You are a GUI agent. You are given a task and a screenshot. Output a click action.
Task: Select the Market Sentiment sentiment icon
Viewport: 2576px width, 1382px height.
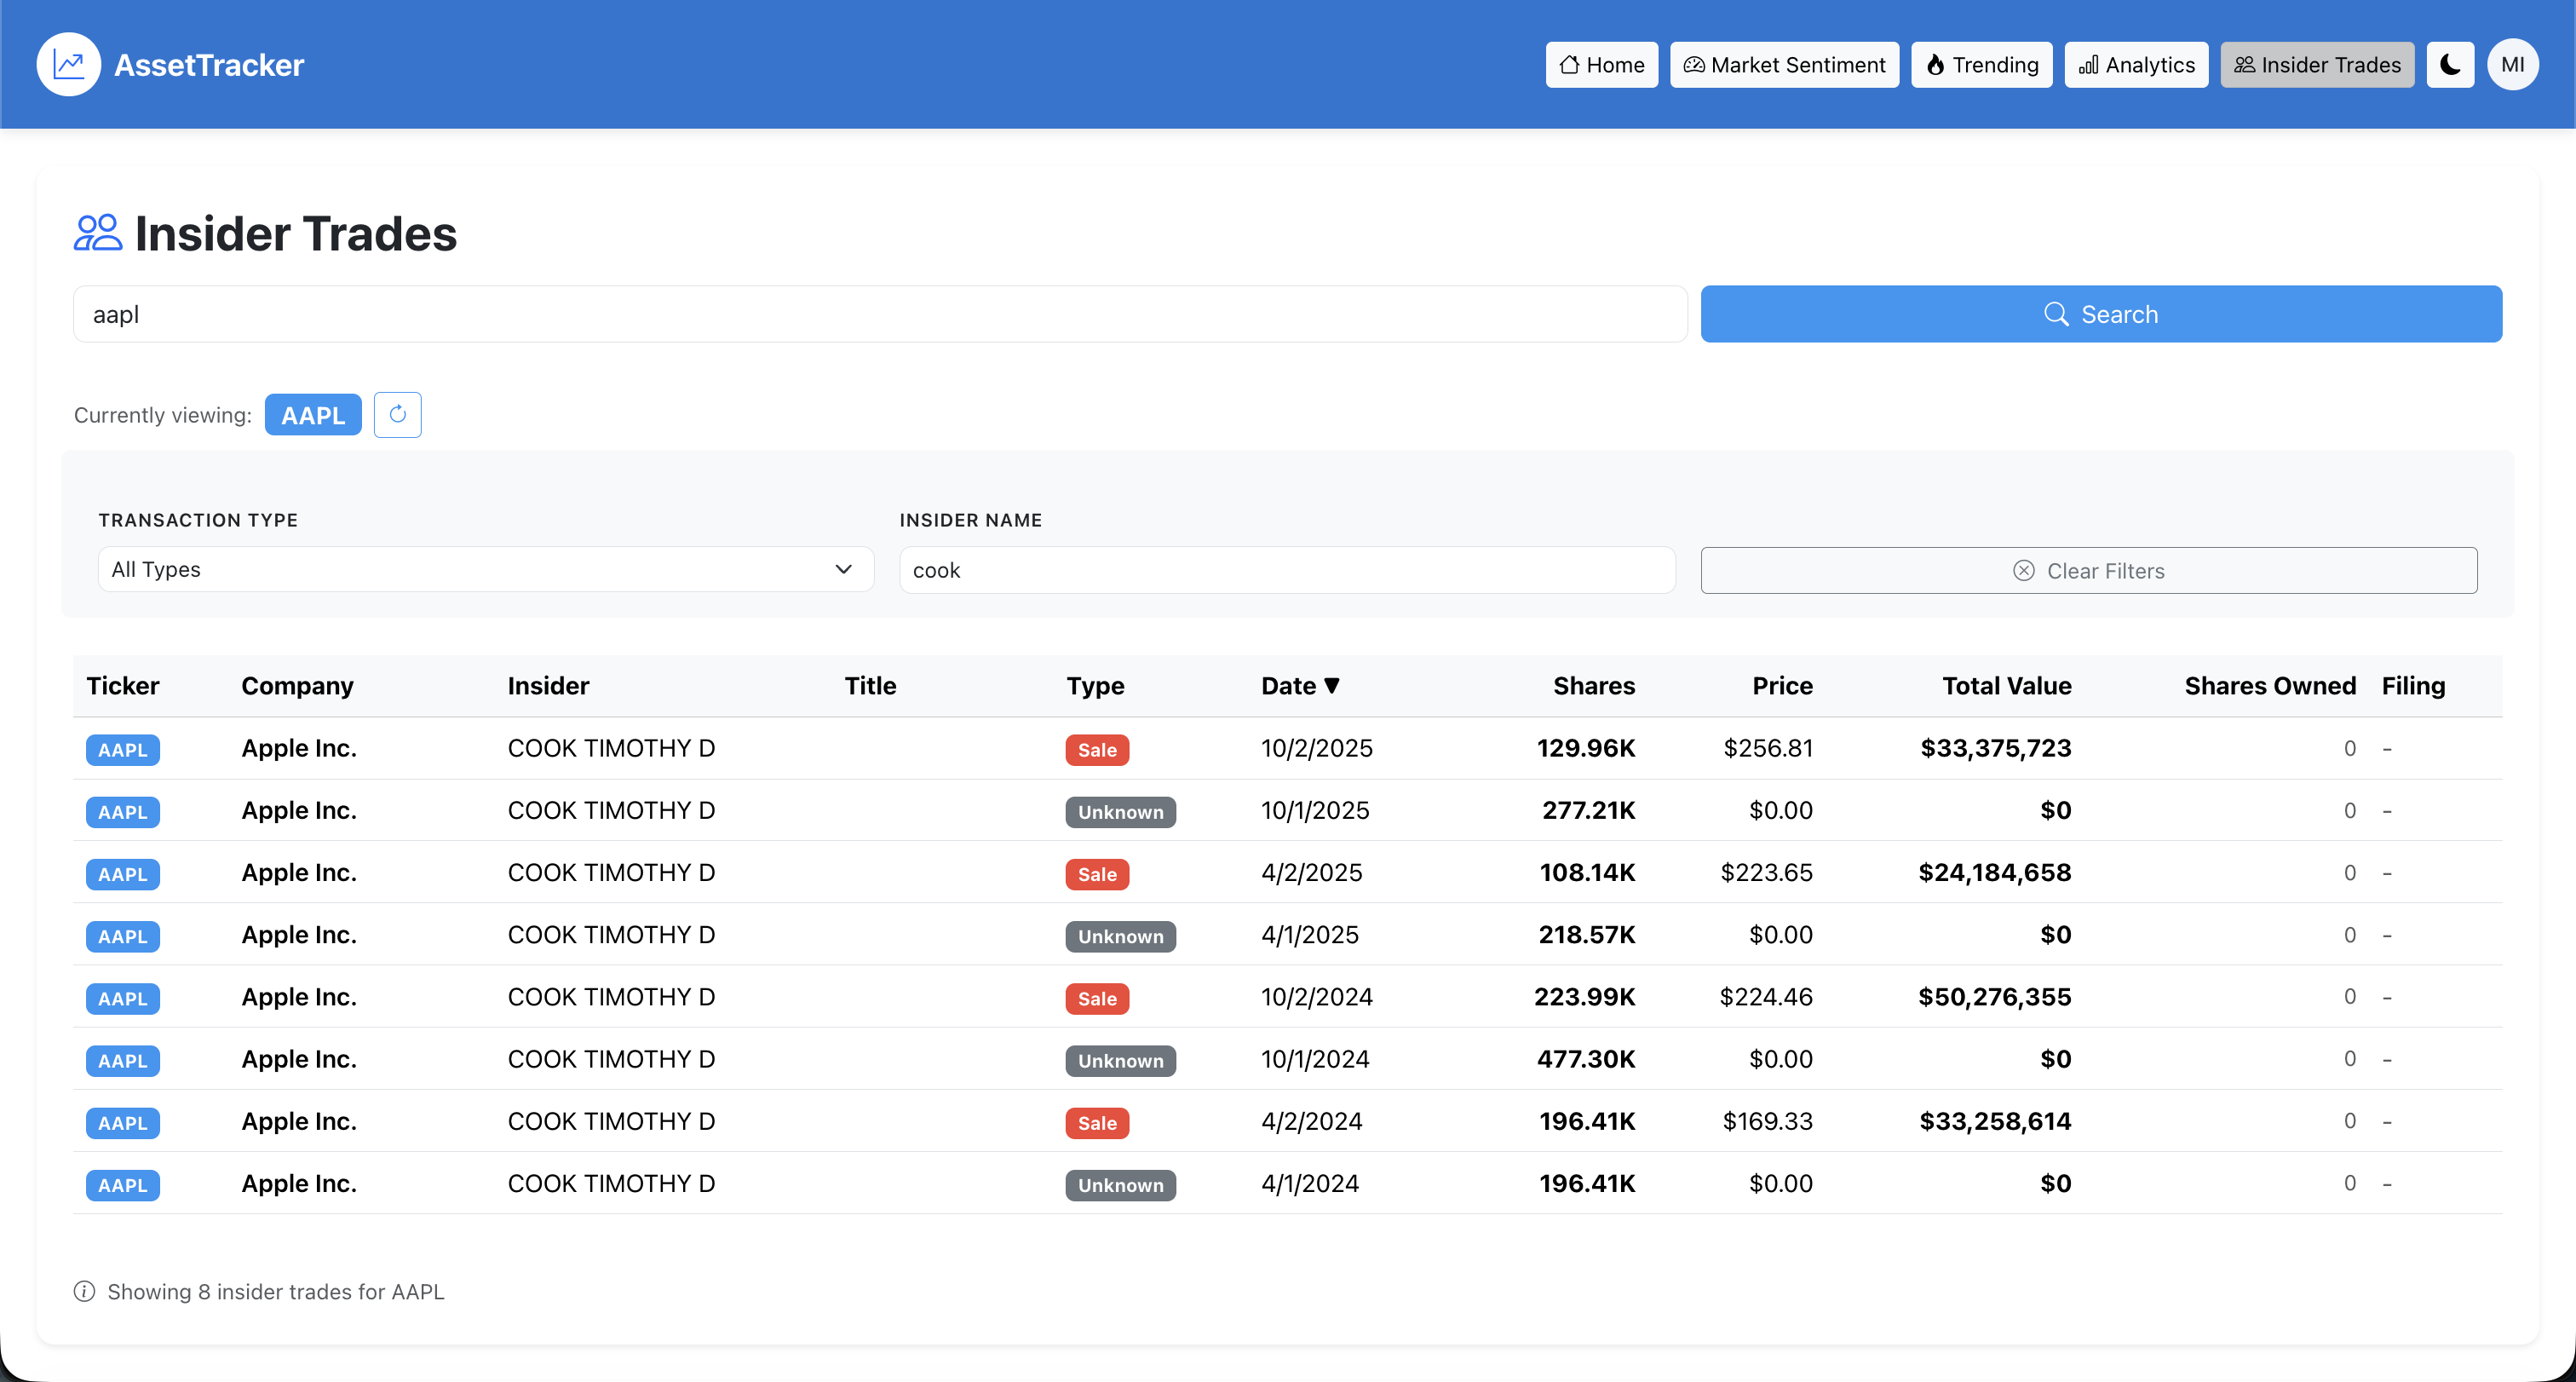1694,64
